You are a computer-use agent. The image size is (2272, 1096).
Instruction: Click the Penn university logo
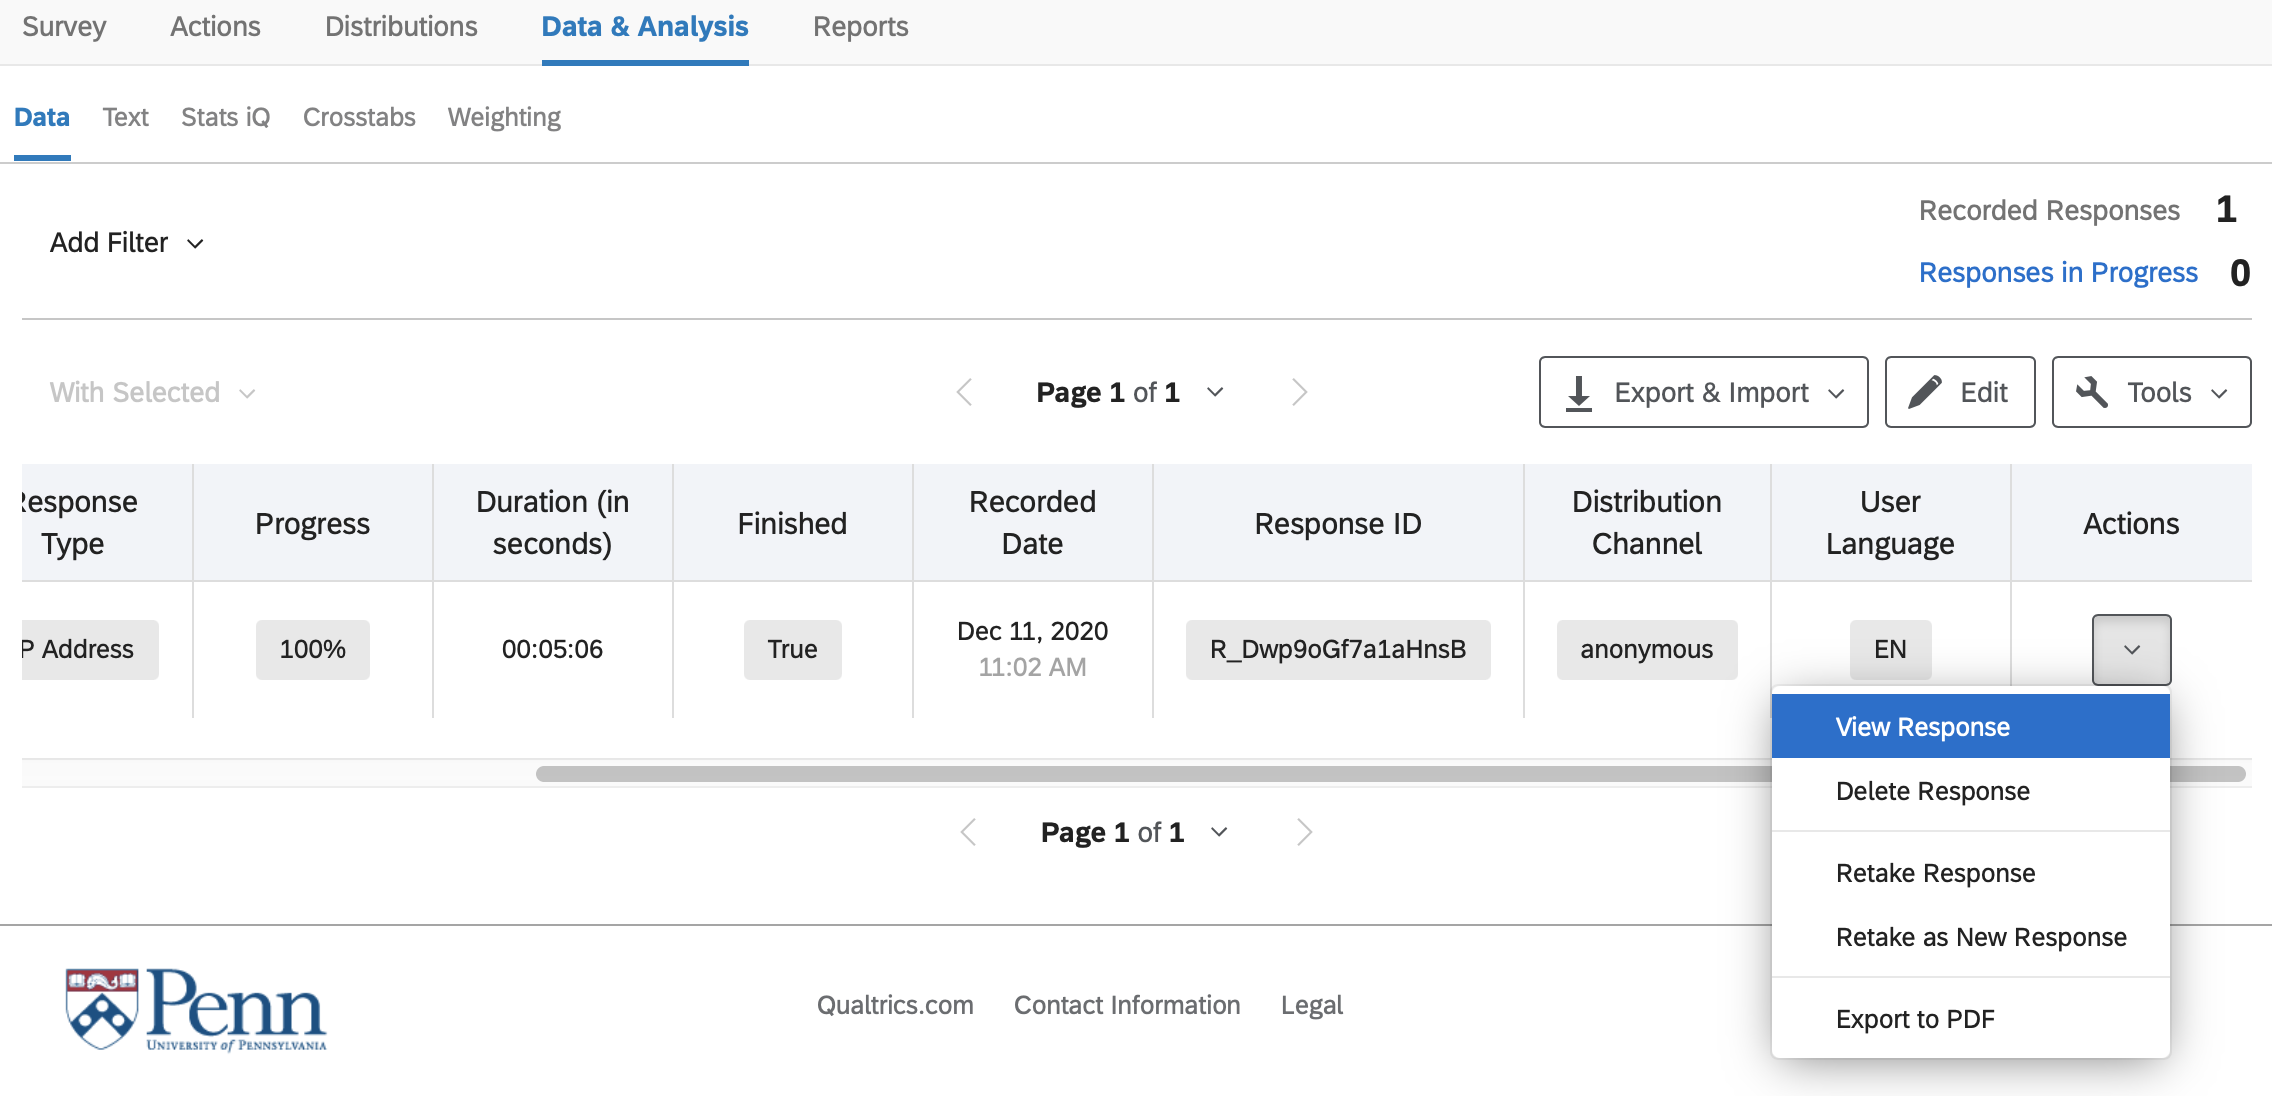point(196,1008)
